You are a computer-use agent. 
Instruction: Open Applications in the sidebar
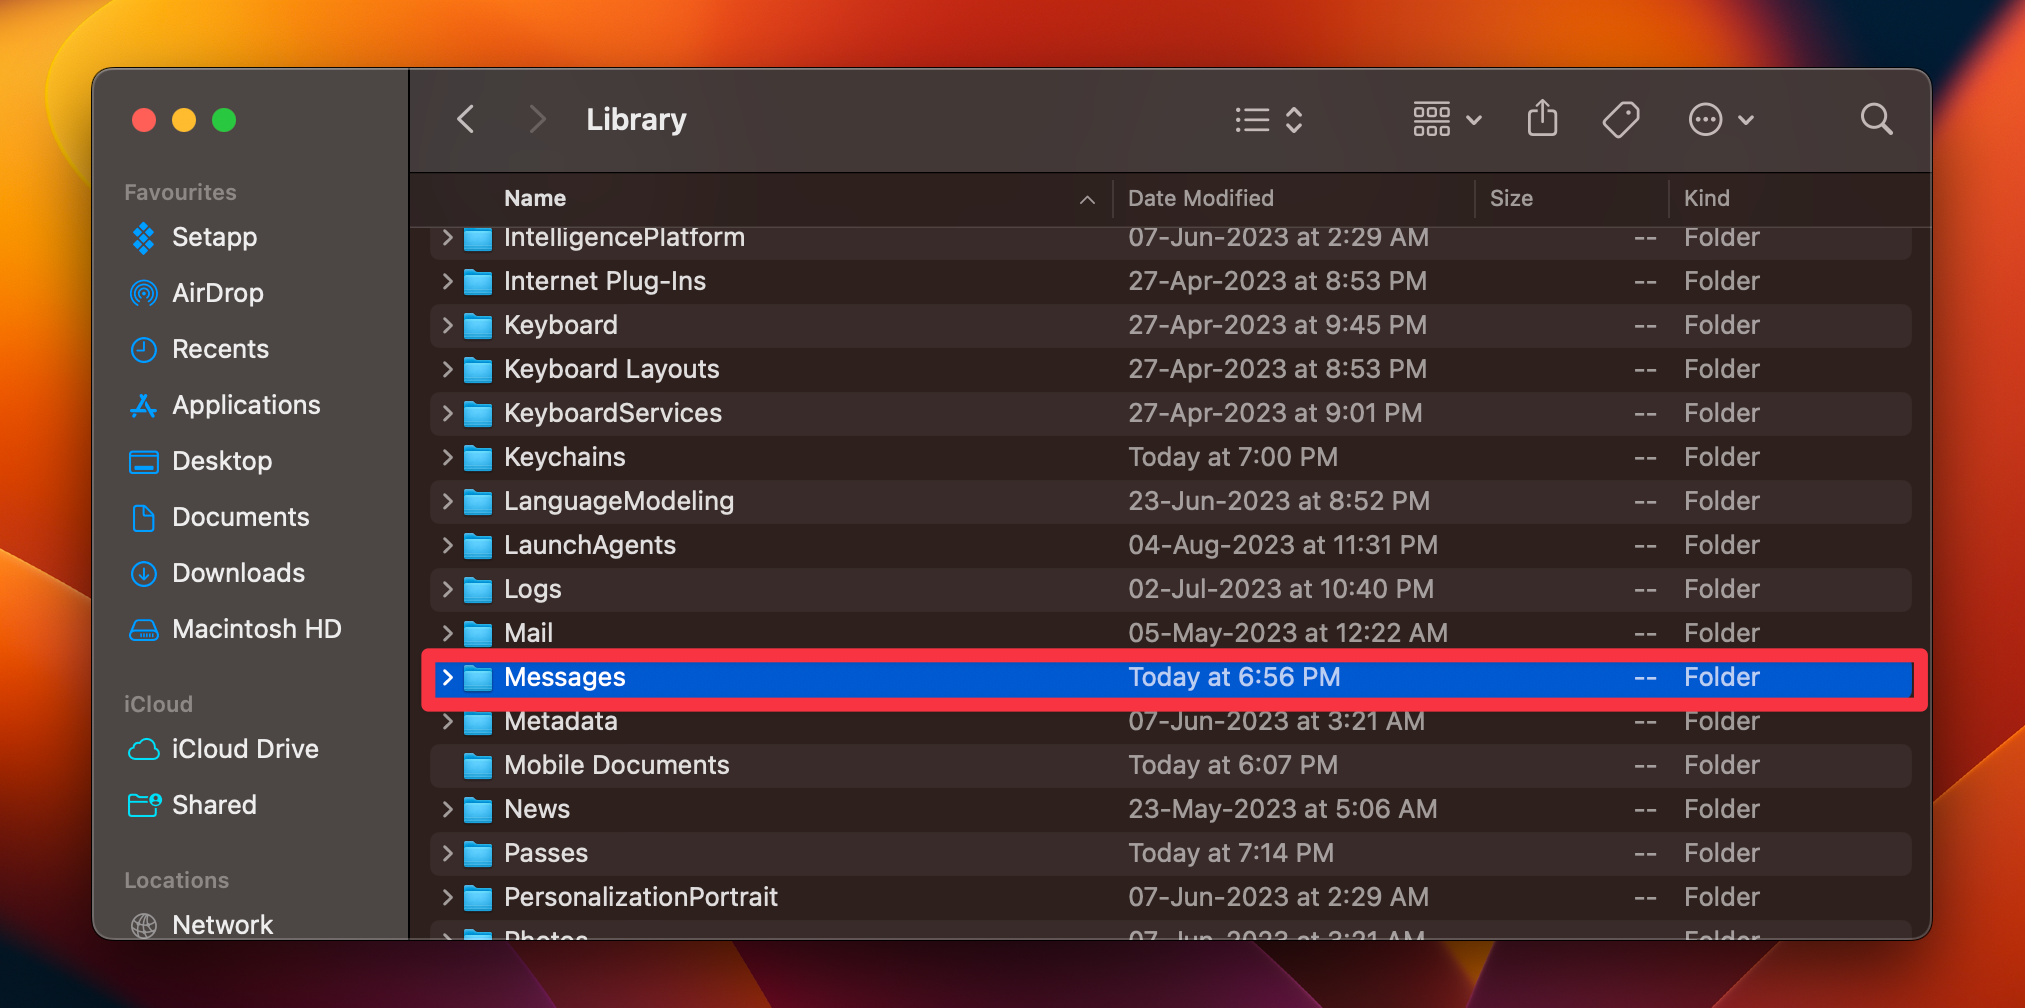225,405
